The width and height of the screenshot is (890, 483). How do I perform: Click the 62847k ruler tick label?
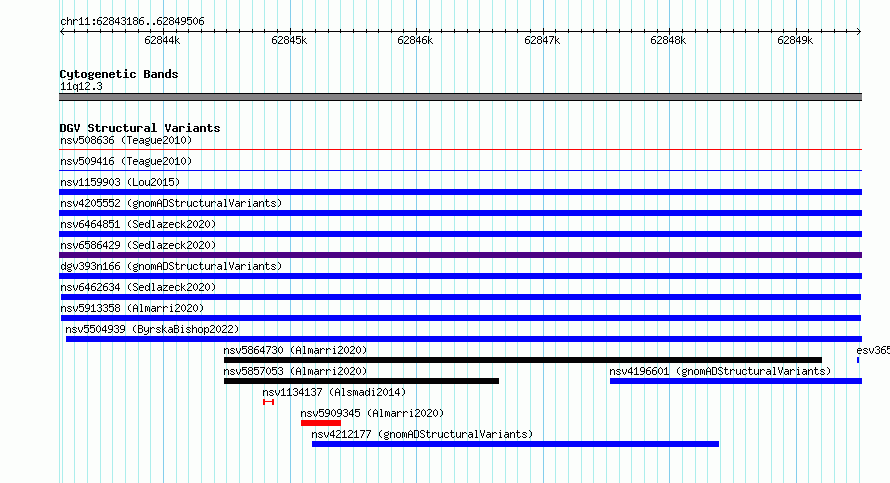(x=542, y=40)
